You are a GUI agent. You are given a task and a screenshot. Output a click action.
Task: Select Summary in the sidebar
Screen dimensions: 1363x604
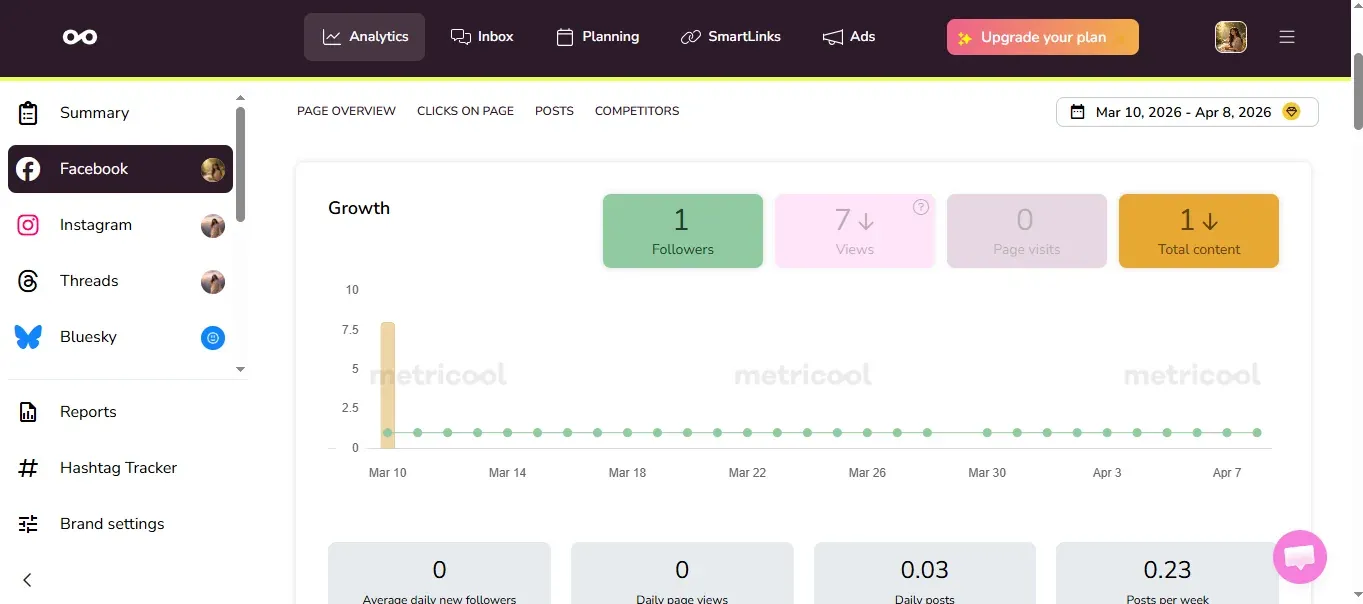pos(120,113)
